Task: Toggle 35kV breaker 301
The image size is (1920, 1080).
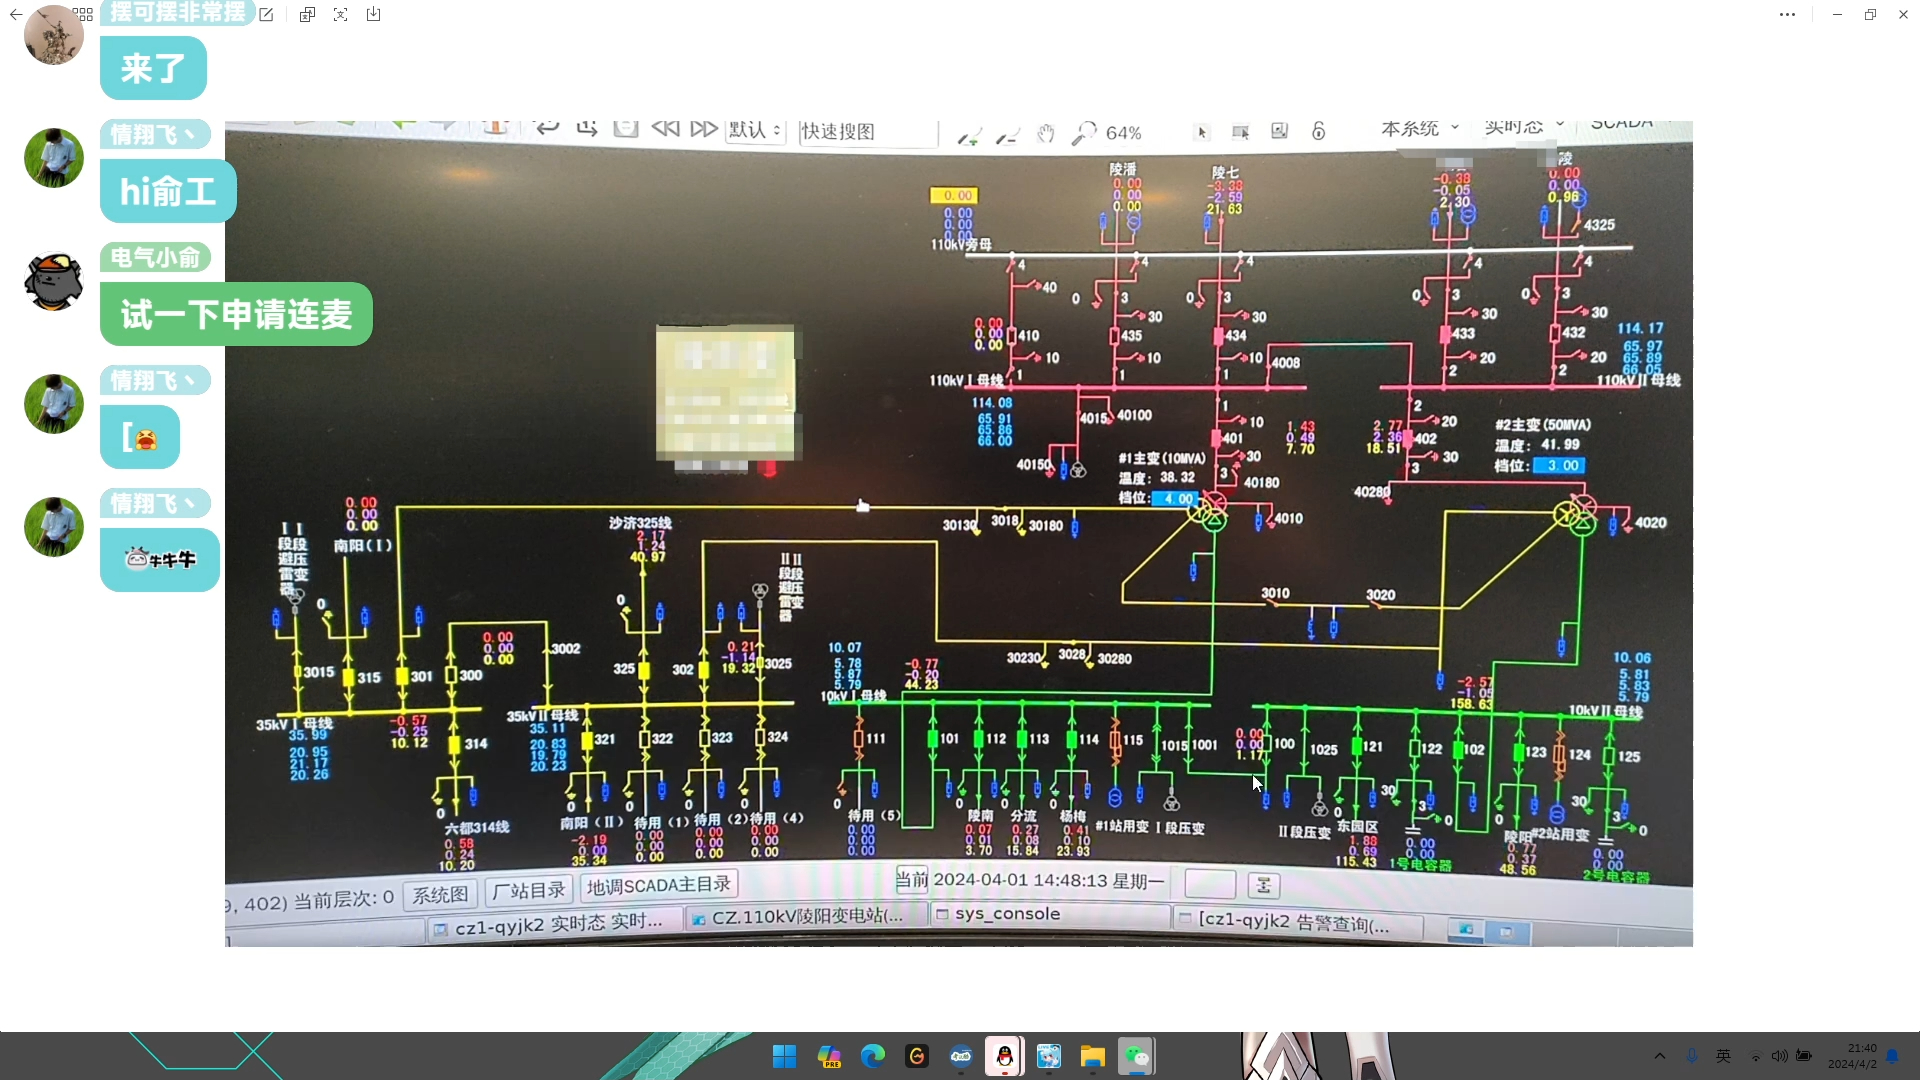Action: pos(401,677)
